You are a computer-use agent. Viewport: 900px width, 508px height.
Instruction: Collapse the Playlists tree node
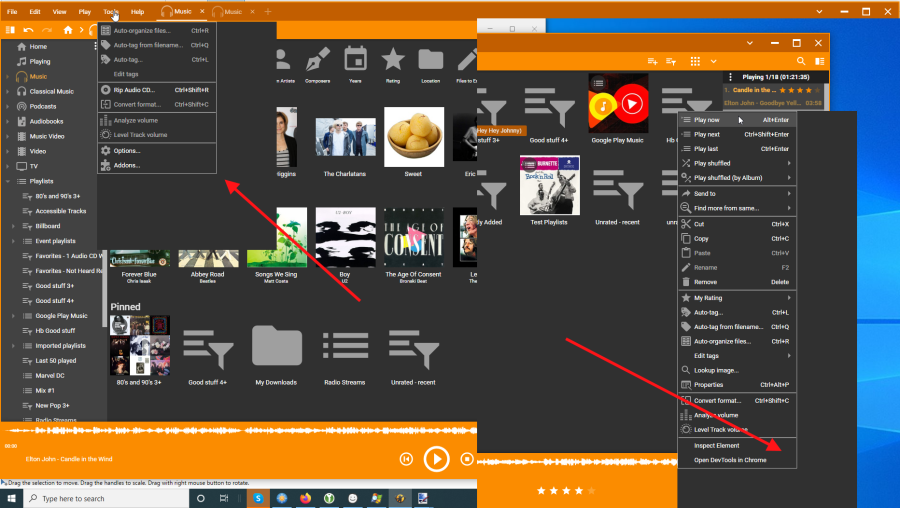[7, 182]
